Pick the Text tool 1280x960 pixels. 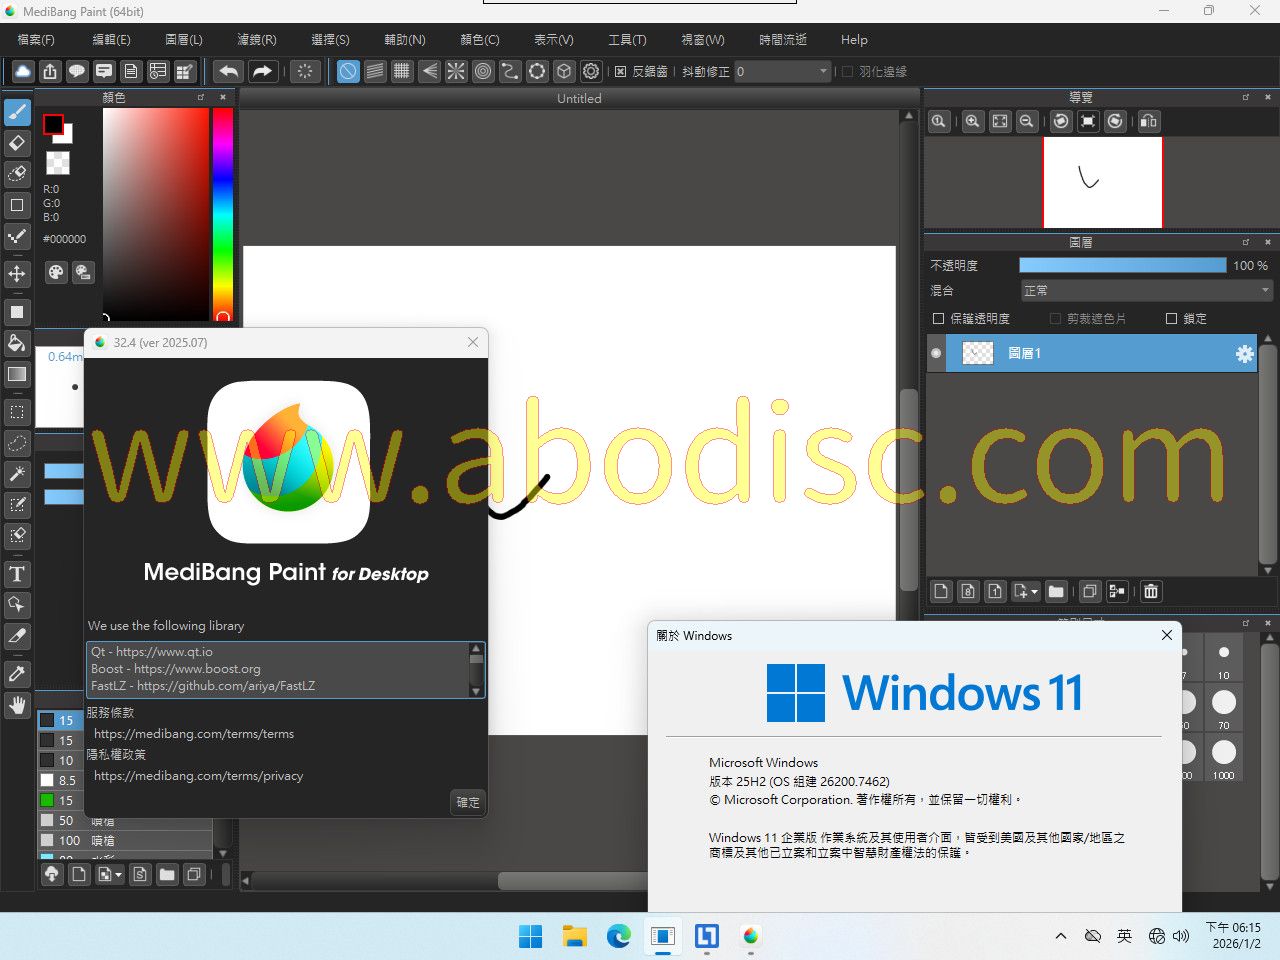point(17,574)
